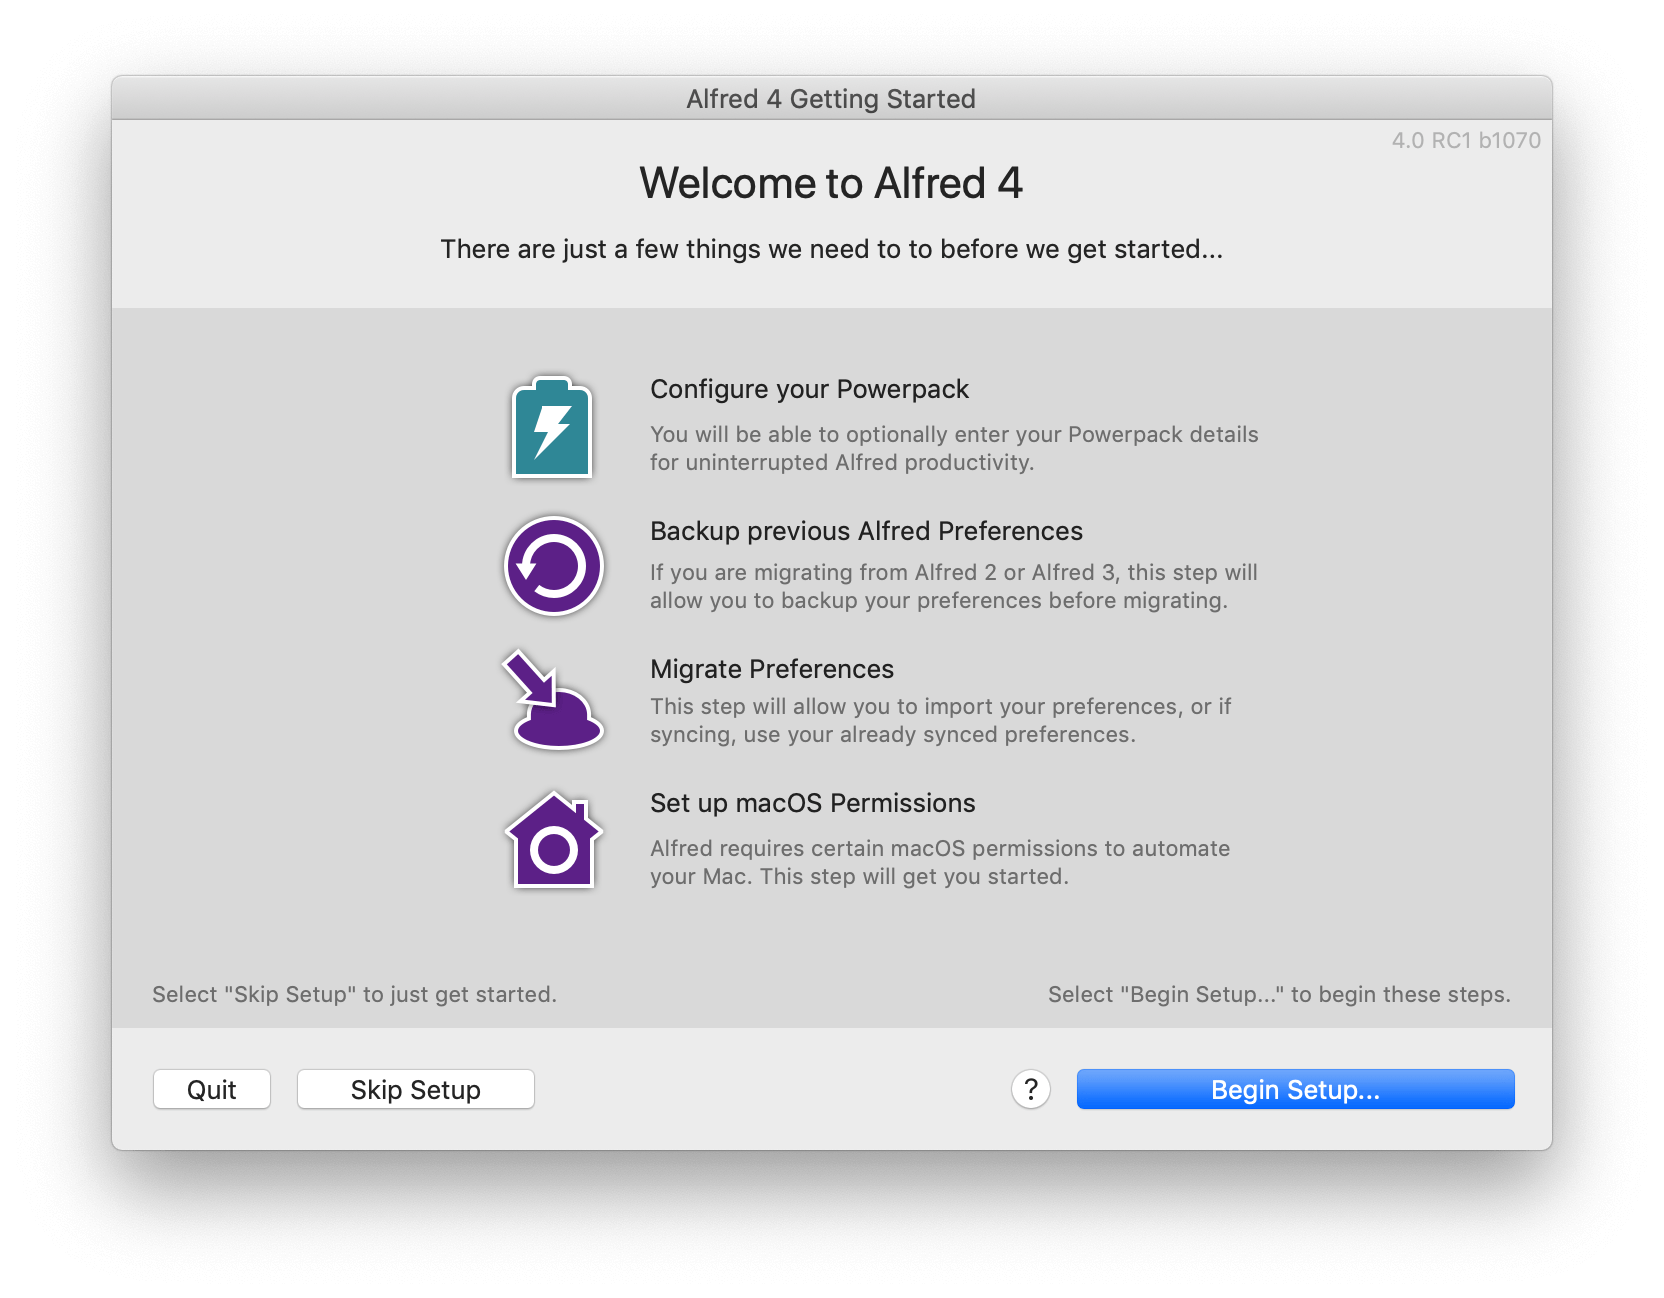The height and width of the screenshot is (1298, 1664).
Task: Select the Migrate Preferences heading text
Action: pos(772,668)
